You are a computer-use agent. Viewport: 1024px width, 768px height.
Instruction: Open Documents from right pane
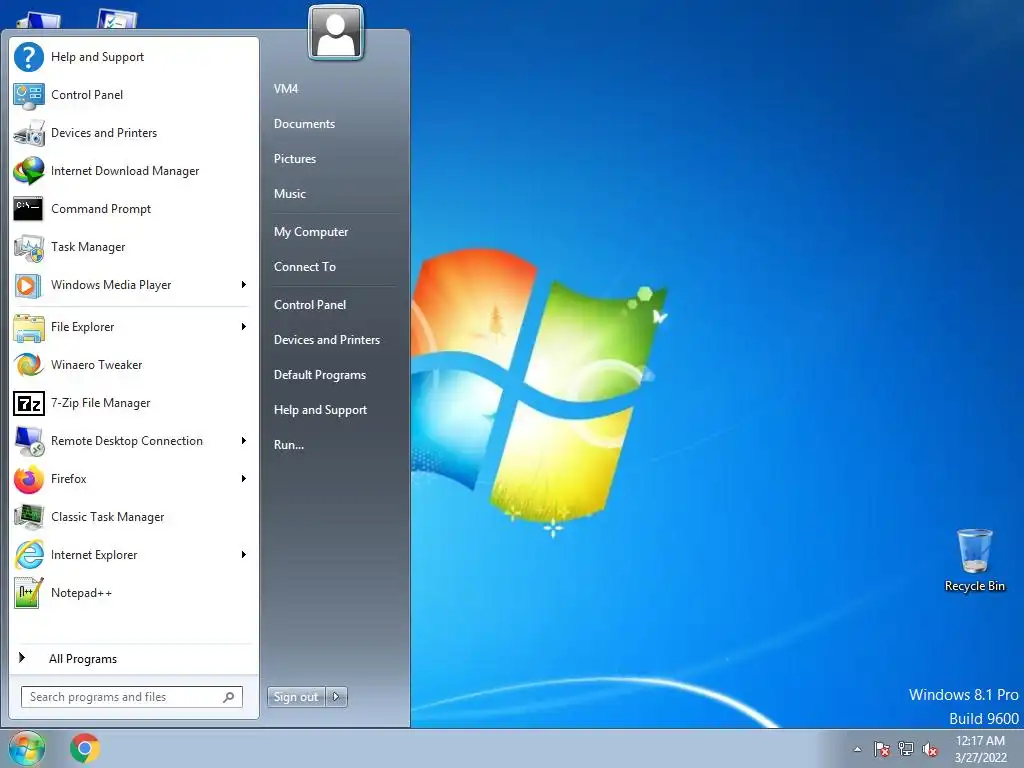click(304, 124)
